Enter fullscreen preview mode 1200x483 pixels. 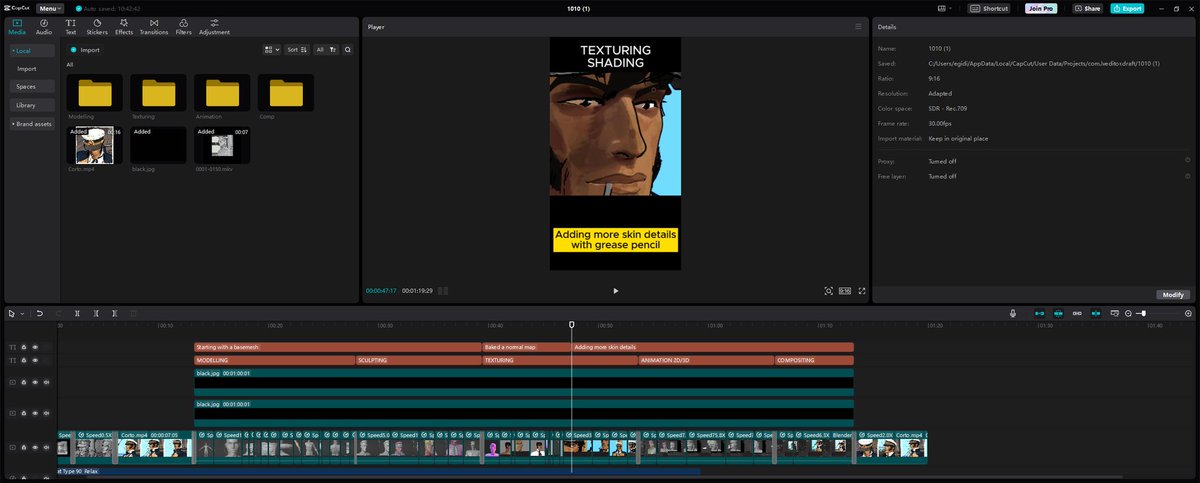[x=862, y=291]
